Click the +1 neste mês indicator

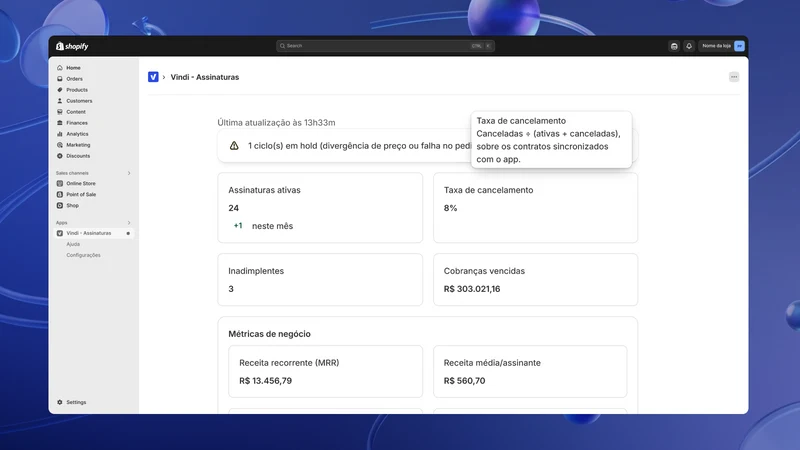pyautogui.click(x=263, y=226)
